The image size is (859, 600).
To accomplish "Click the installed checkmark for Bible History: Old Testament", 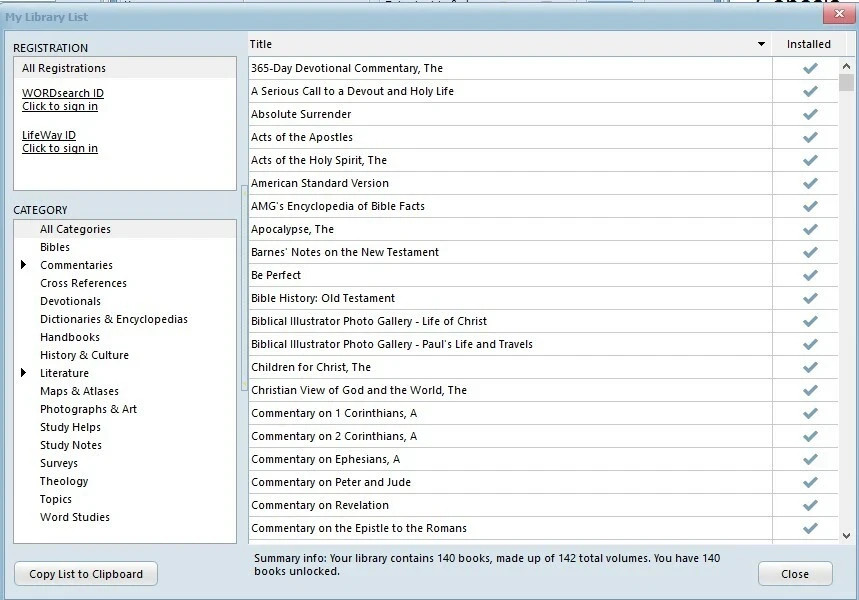I will pos(808,298).
